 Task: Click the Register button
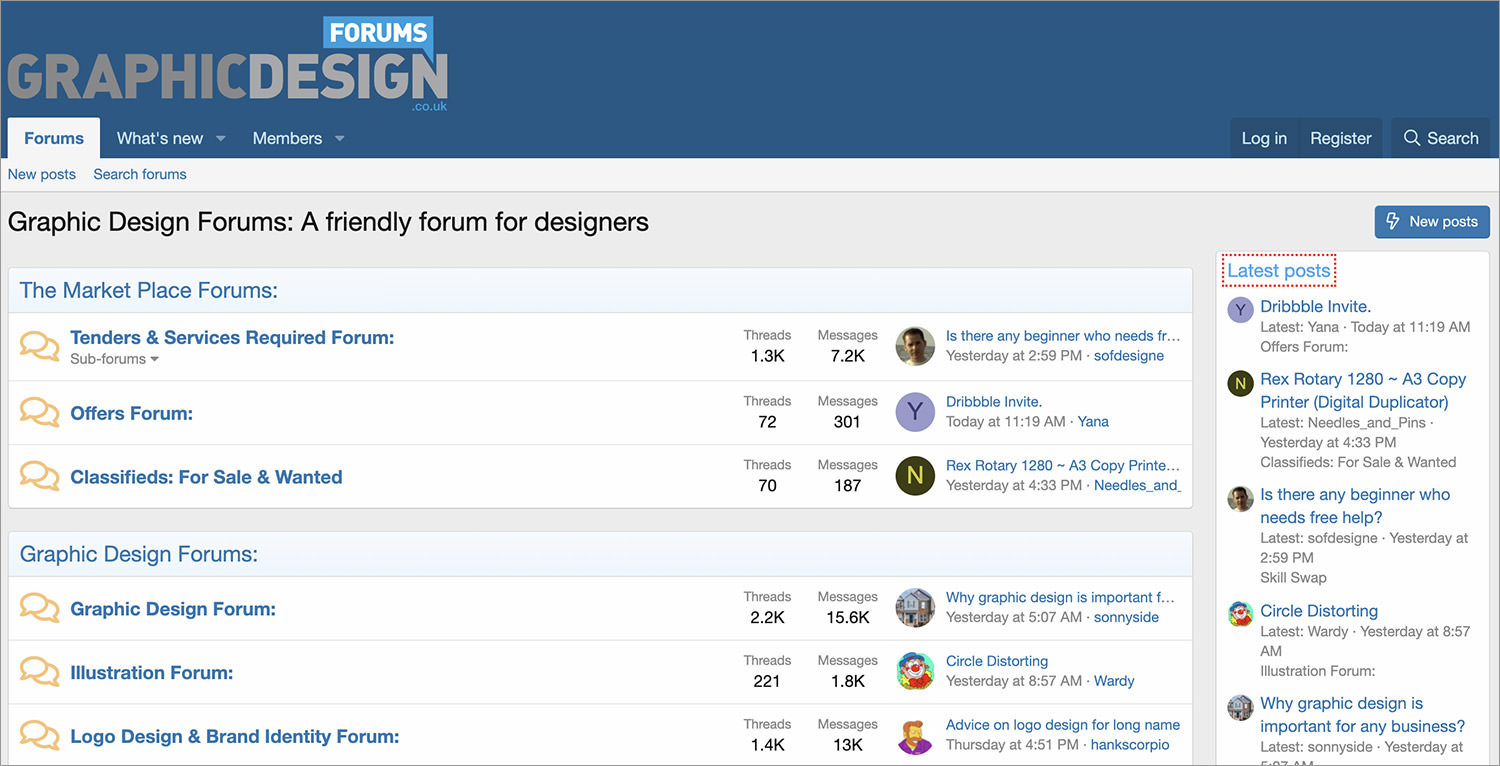tap(1340, 137)
